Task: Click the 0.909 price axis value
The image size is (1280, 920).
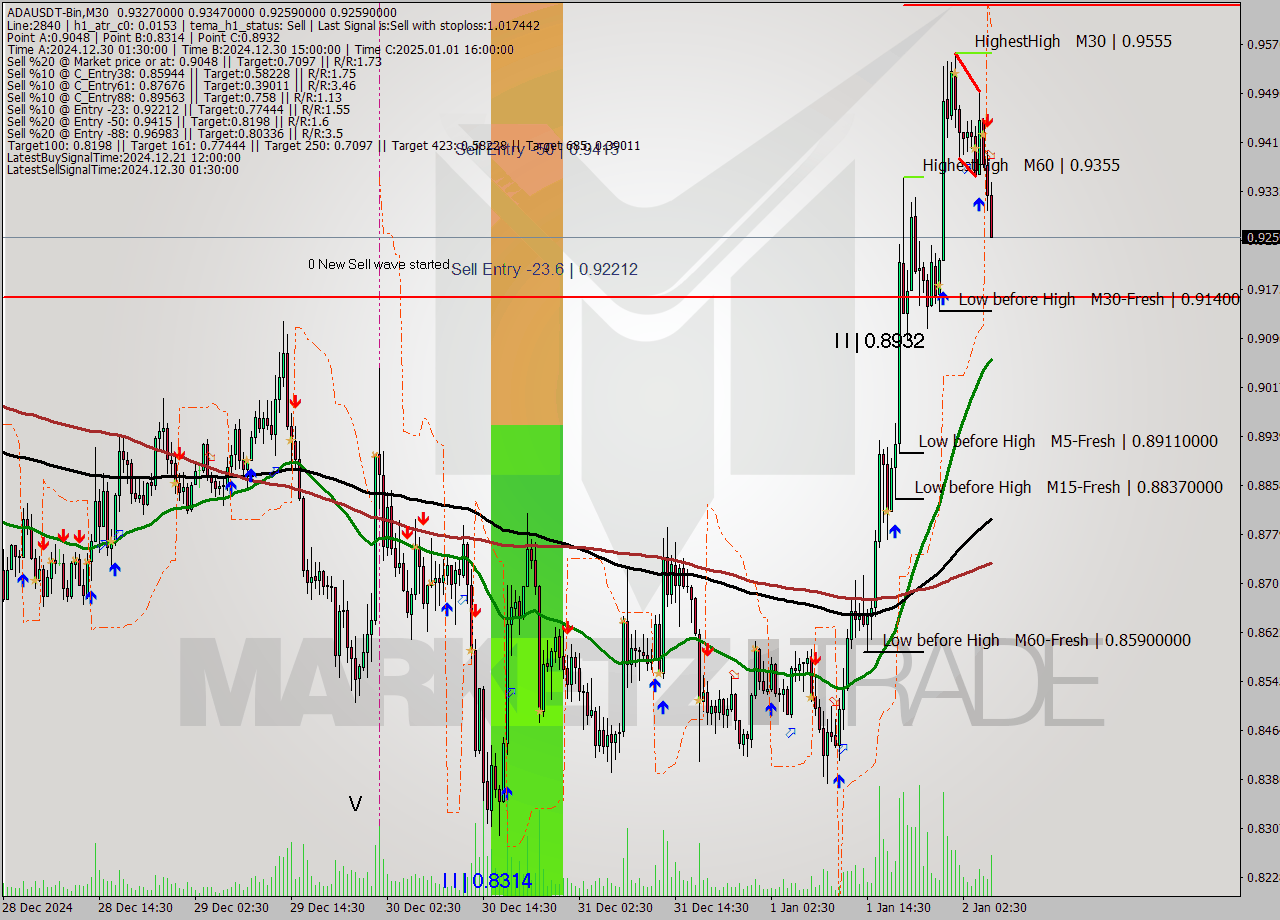Action: (1261, 338)
